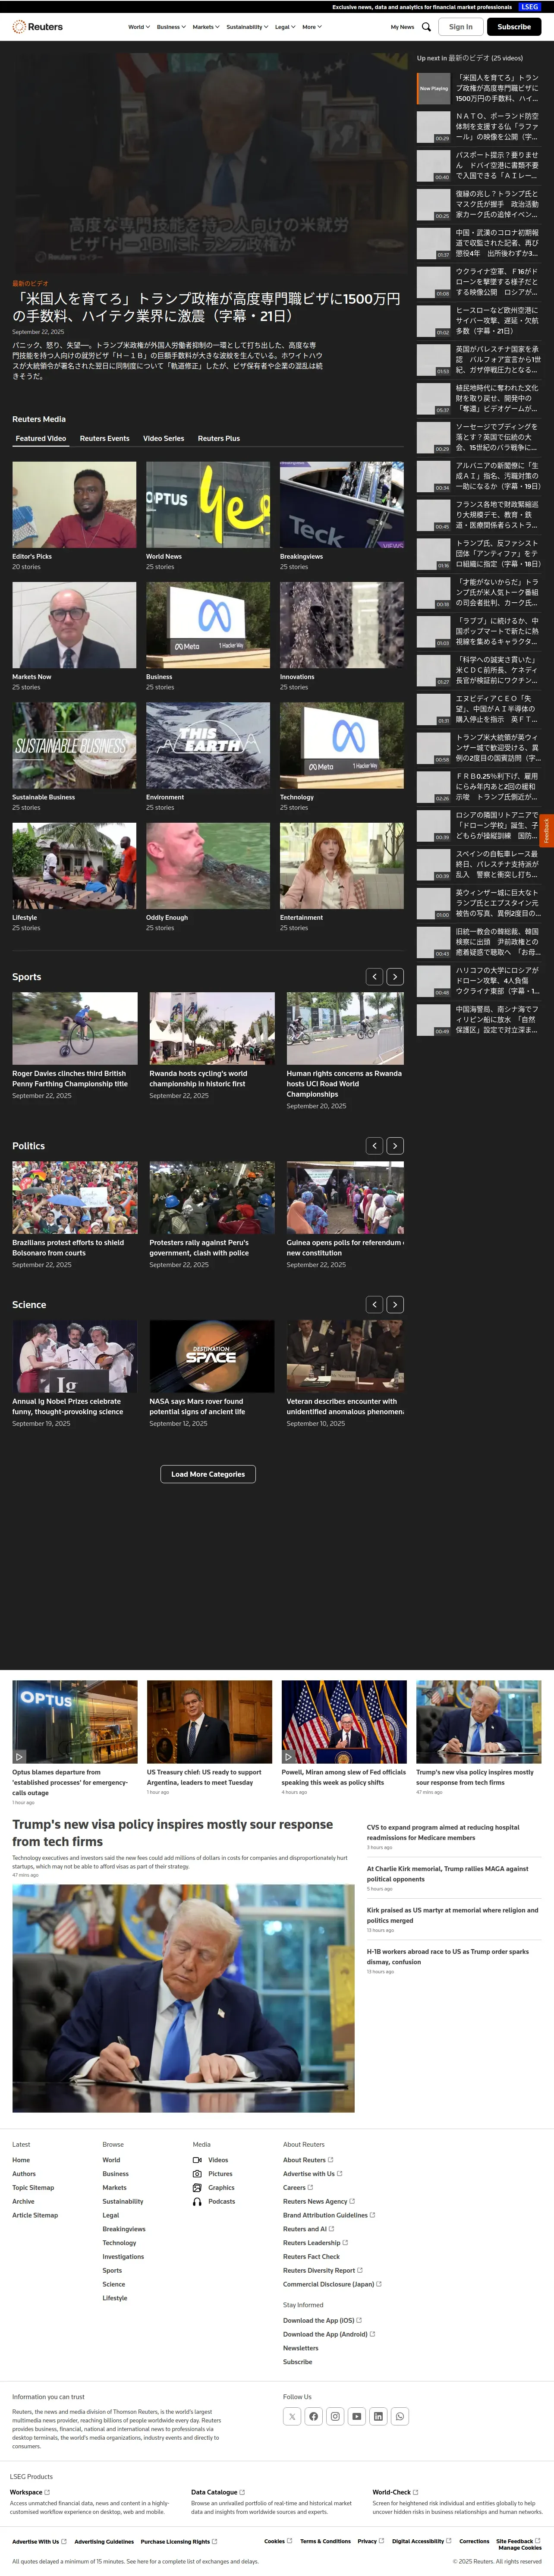Open the vertical Feedback tab
The height and width of the screenshot is (2576, 554).
(x=547, y=830)
